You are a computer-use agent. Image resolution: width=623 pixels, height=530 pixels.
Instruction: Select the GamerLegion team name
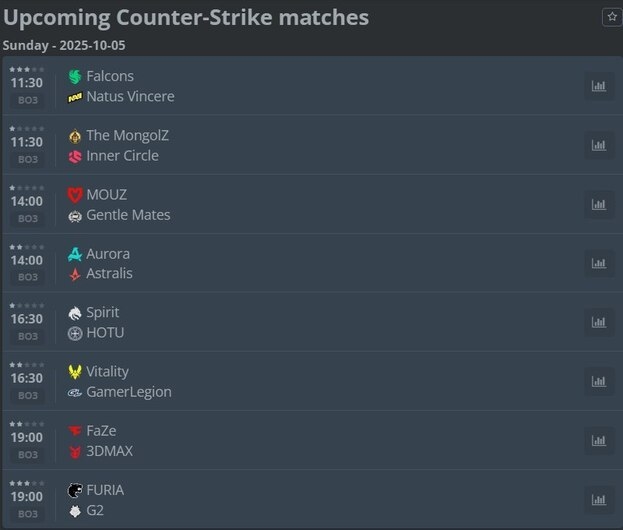pyautogui.click(x=129, y=392)
